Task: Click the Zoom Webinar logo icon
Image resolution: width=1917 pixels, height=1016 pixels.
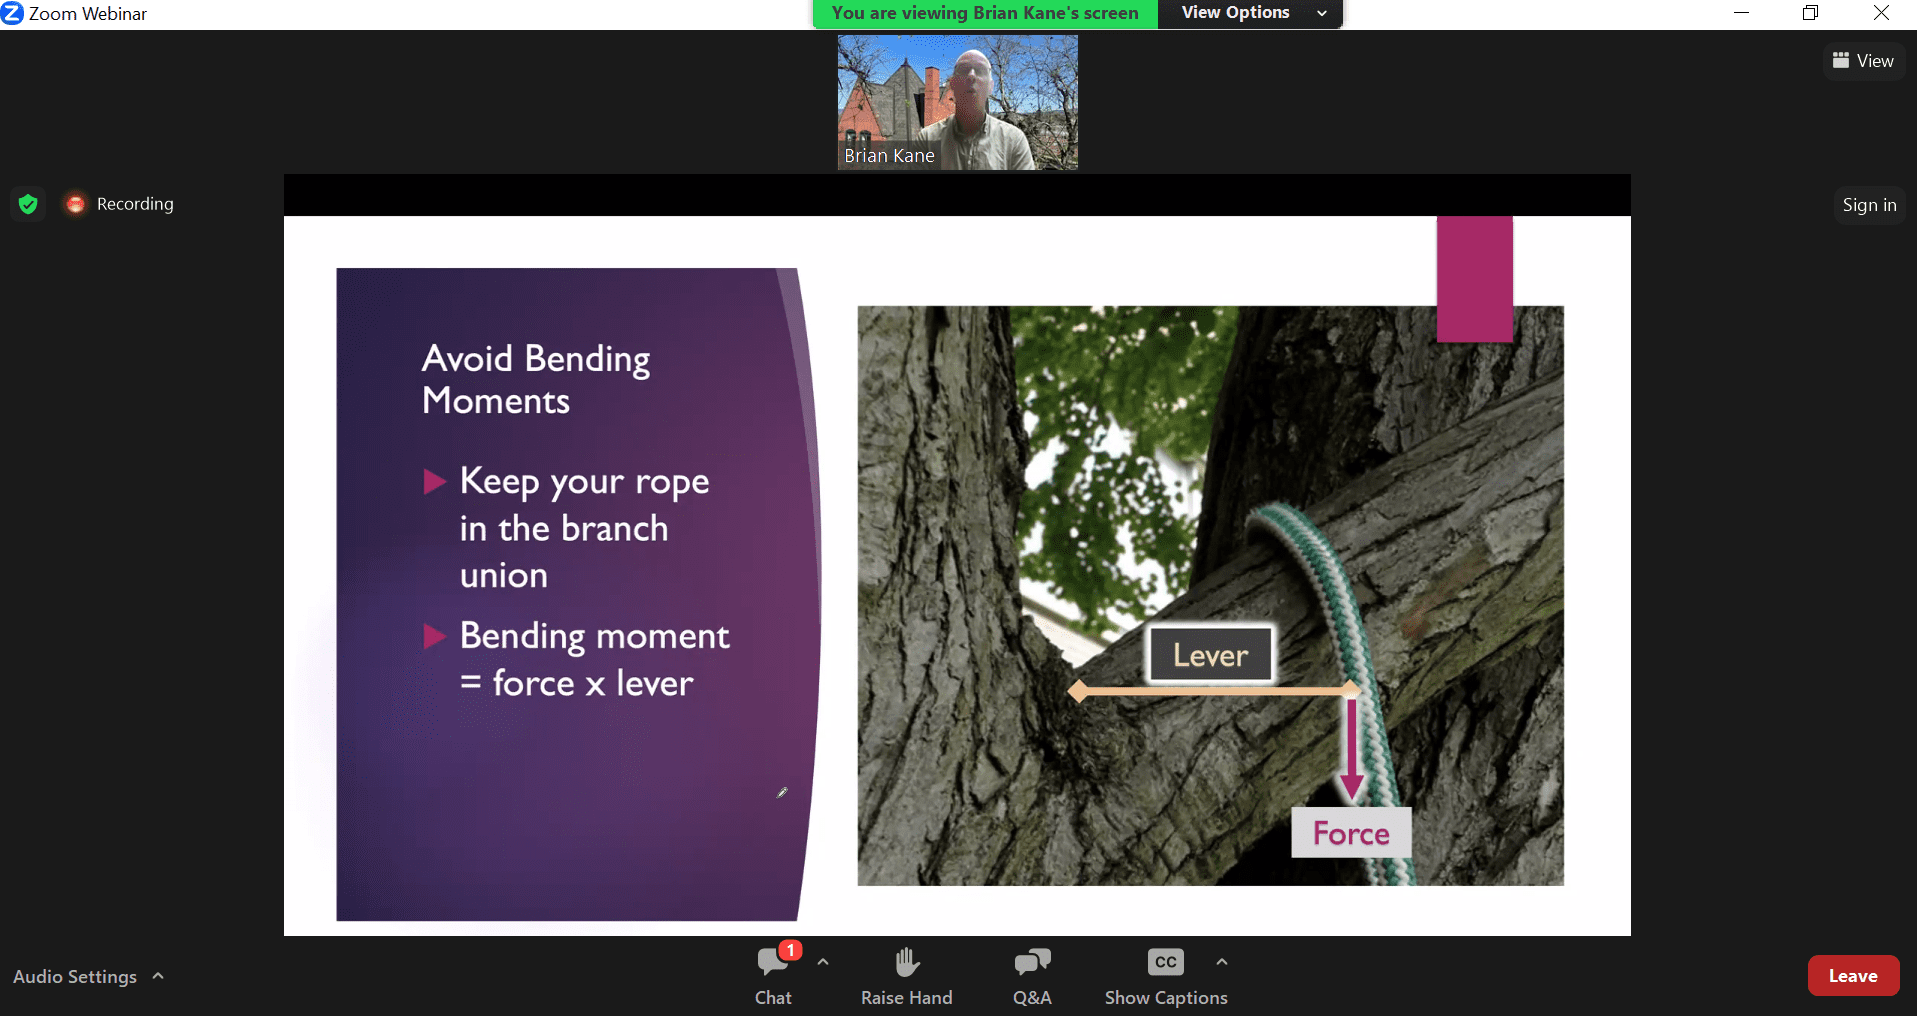Action: (12, 13)
